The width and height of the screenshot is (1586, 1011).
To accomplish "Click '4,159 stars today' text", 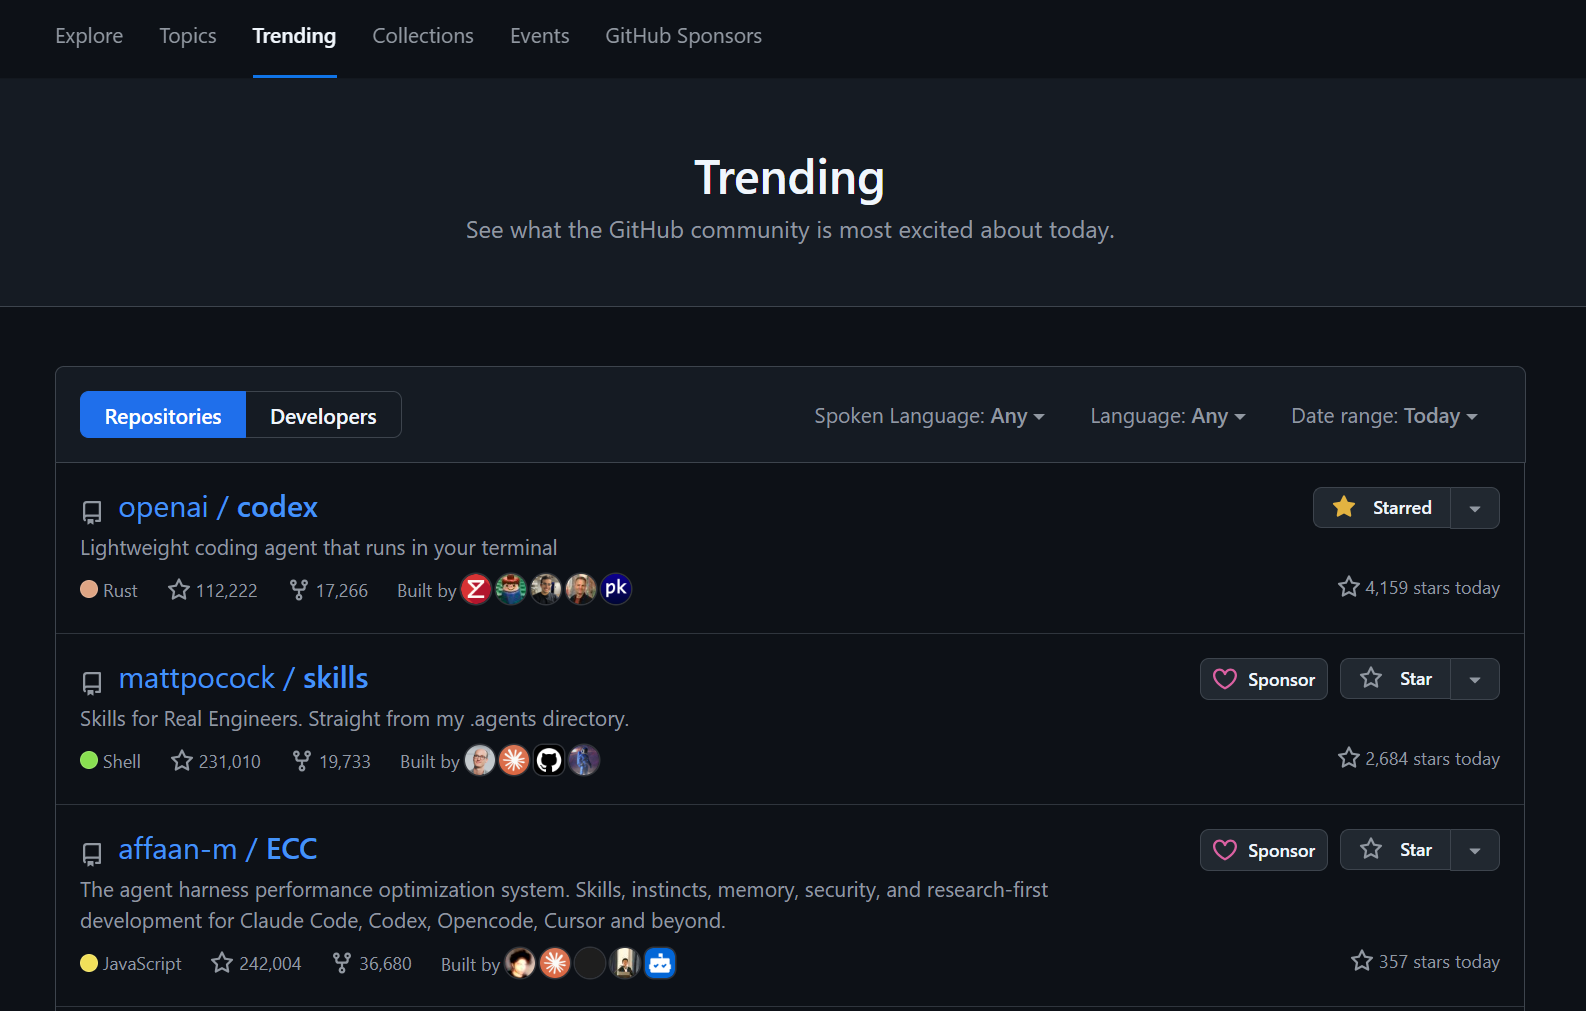I will [x=1419, y=588].
